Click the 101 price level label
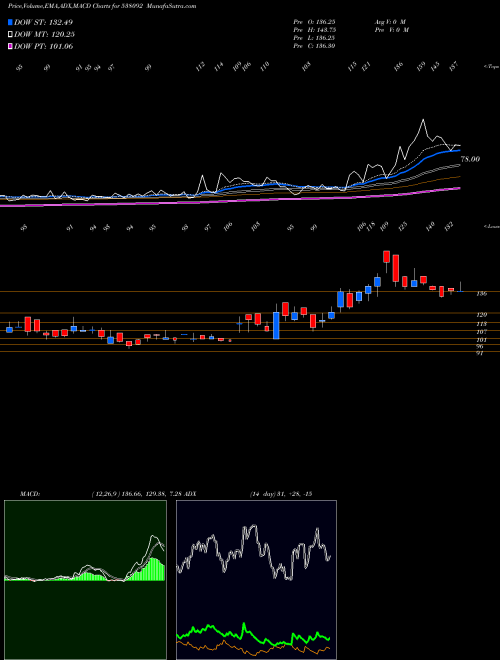500x660 pixels. (x=481, y=340)
